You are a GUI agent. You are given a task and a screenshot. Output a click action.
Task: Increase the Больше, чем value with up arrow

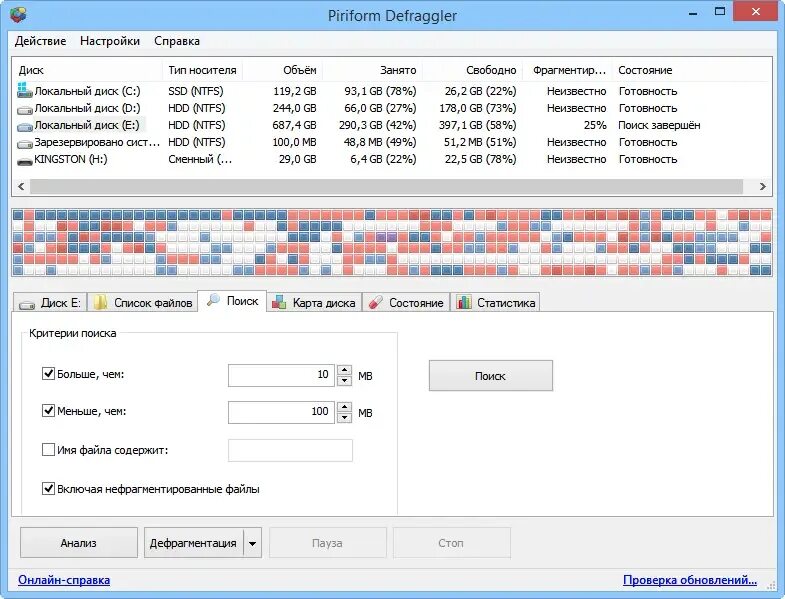point(344,370)
